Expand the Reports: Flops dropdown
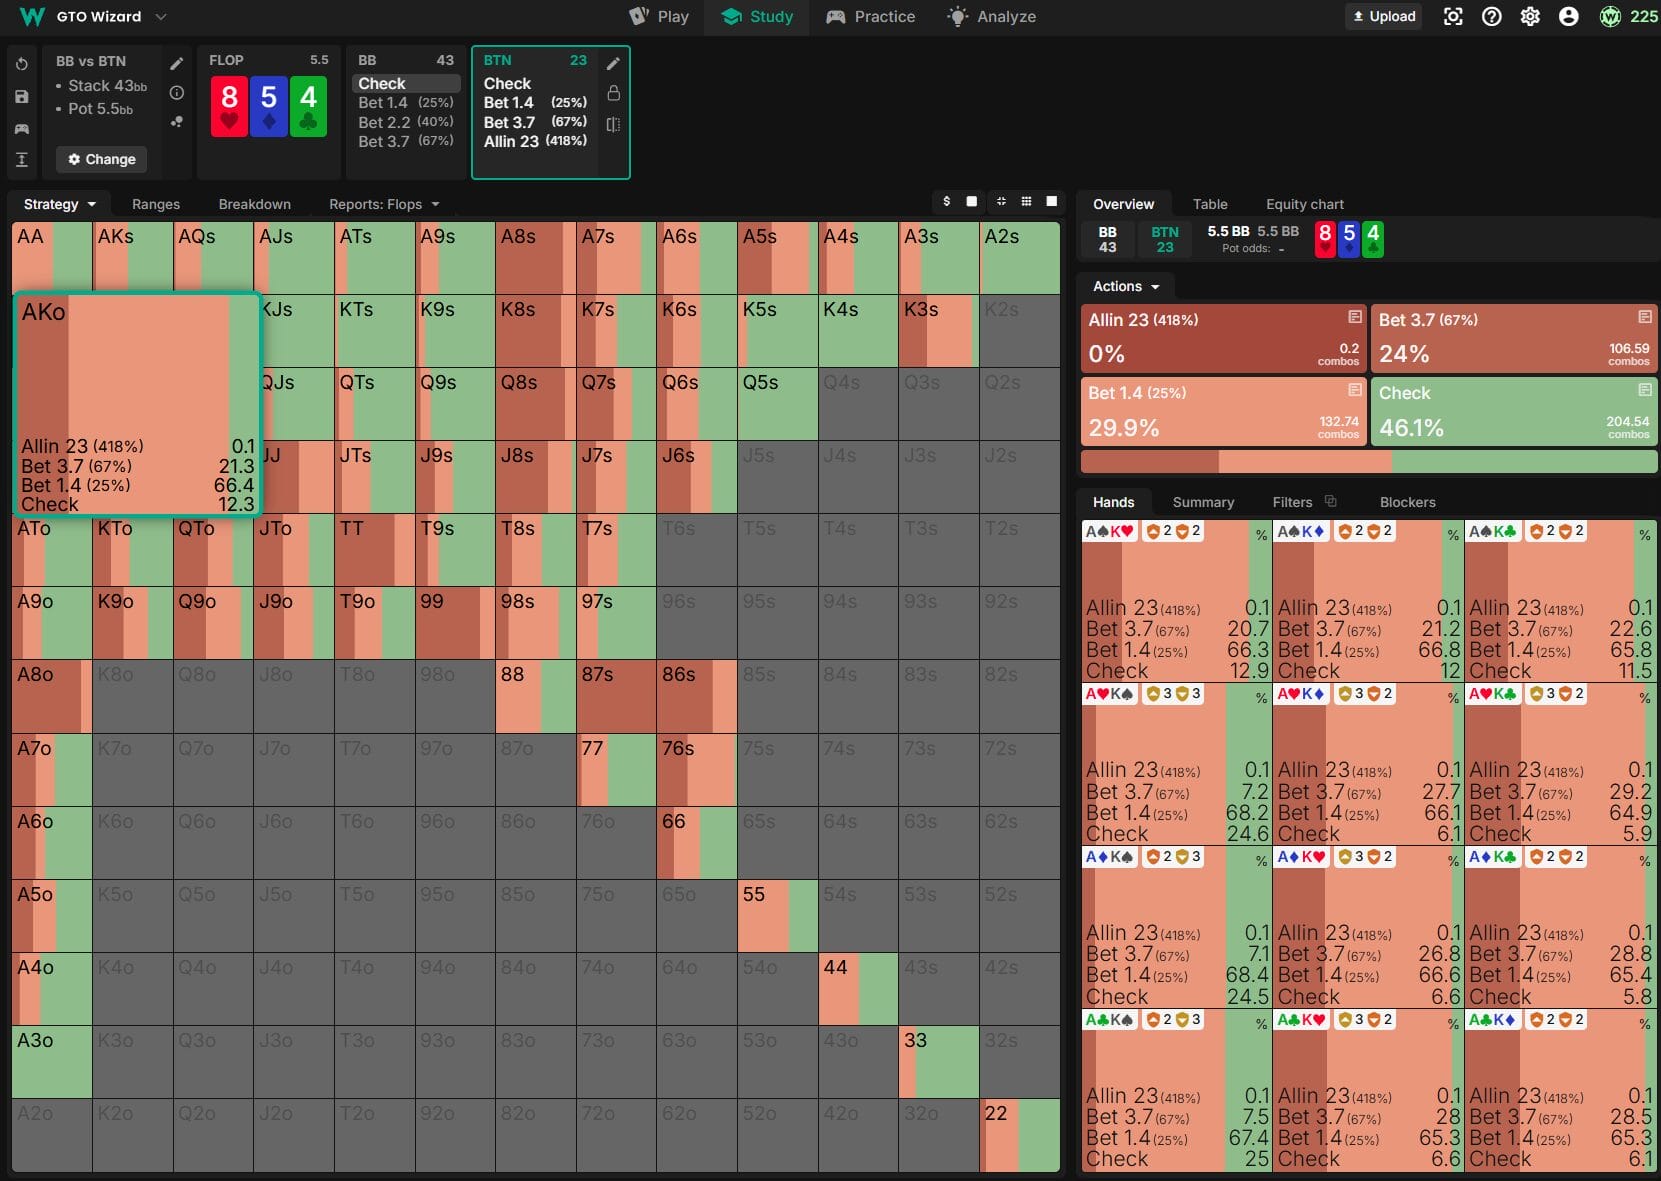 click(x=384, y=204)
